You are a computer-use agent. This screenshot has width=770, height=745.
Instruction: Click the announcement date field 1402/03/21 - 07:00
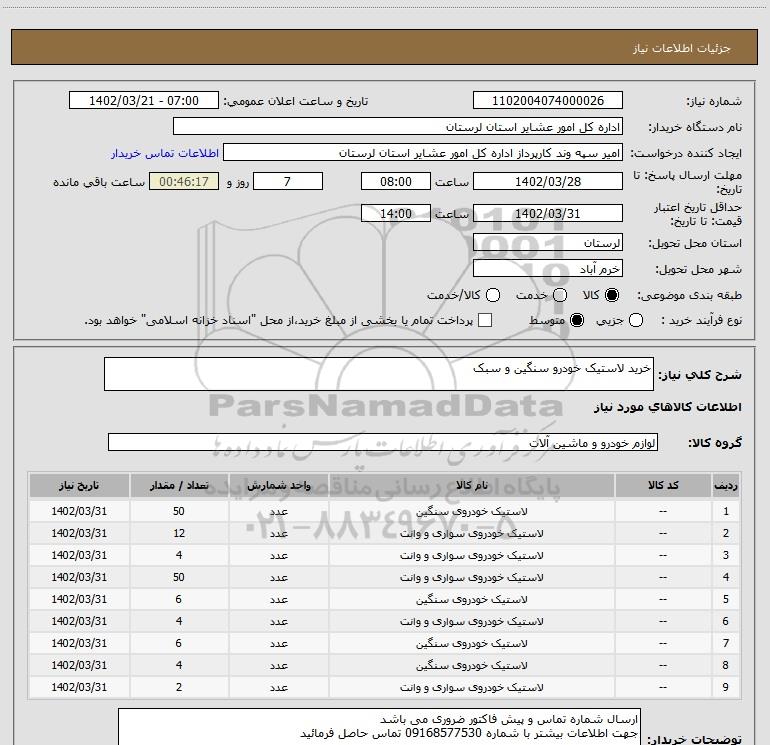[x=144, y=101]
